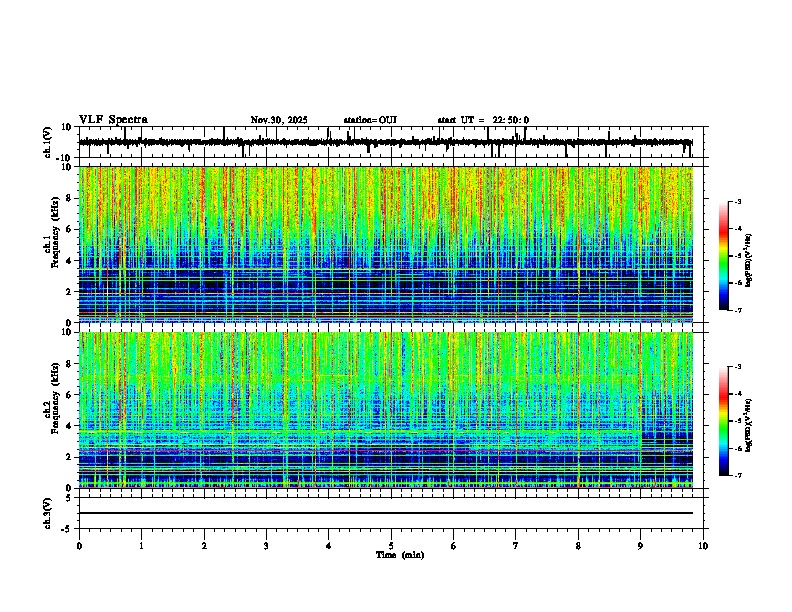Screen dimensions: 792x612
Task: Click the flat ch.3 voltage line
Action: (386, 513)
